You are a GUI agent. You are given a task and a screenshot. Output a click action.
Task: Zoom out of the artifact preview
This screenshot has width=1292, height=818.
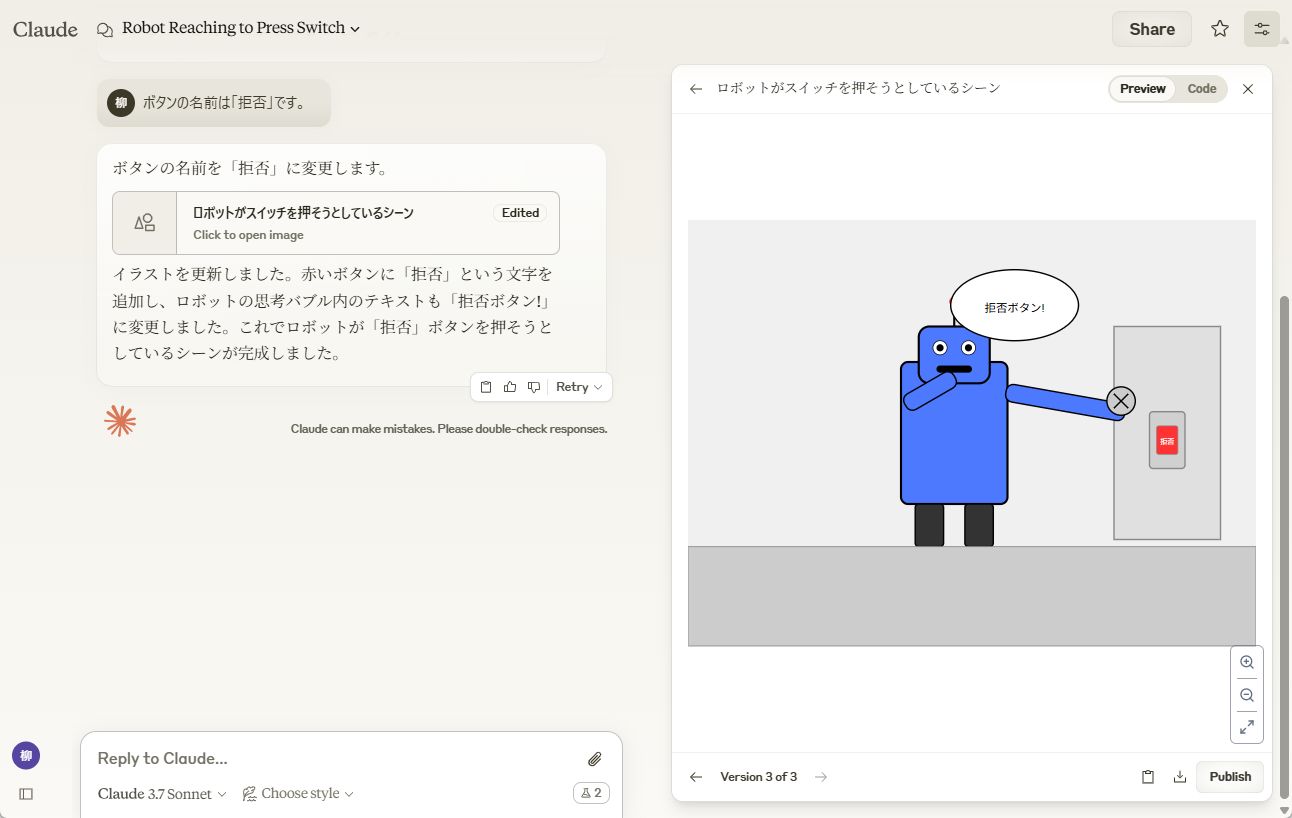[x=1247, y=695]
